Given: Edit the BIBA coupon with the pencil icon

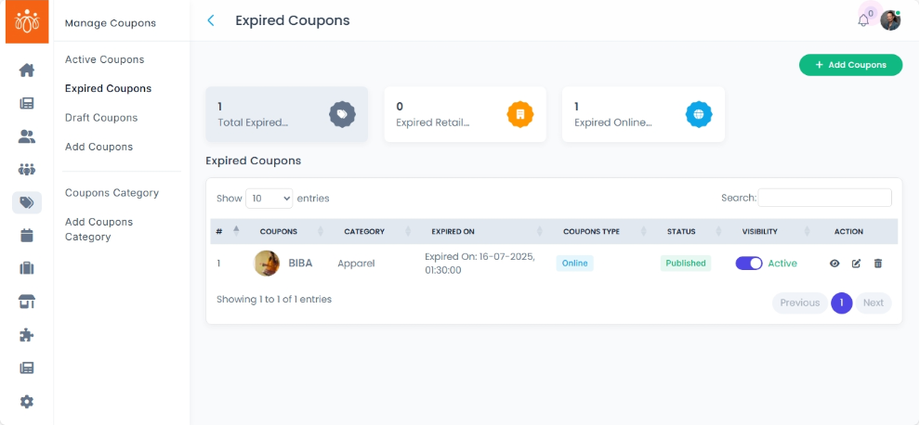Looking at the screenshot, I should point(856,263).
